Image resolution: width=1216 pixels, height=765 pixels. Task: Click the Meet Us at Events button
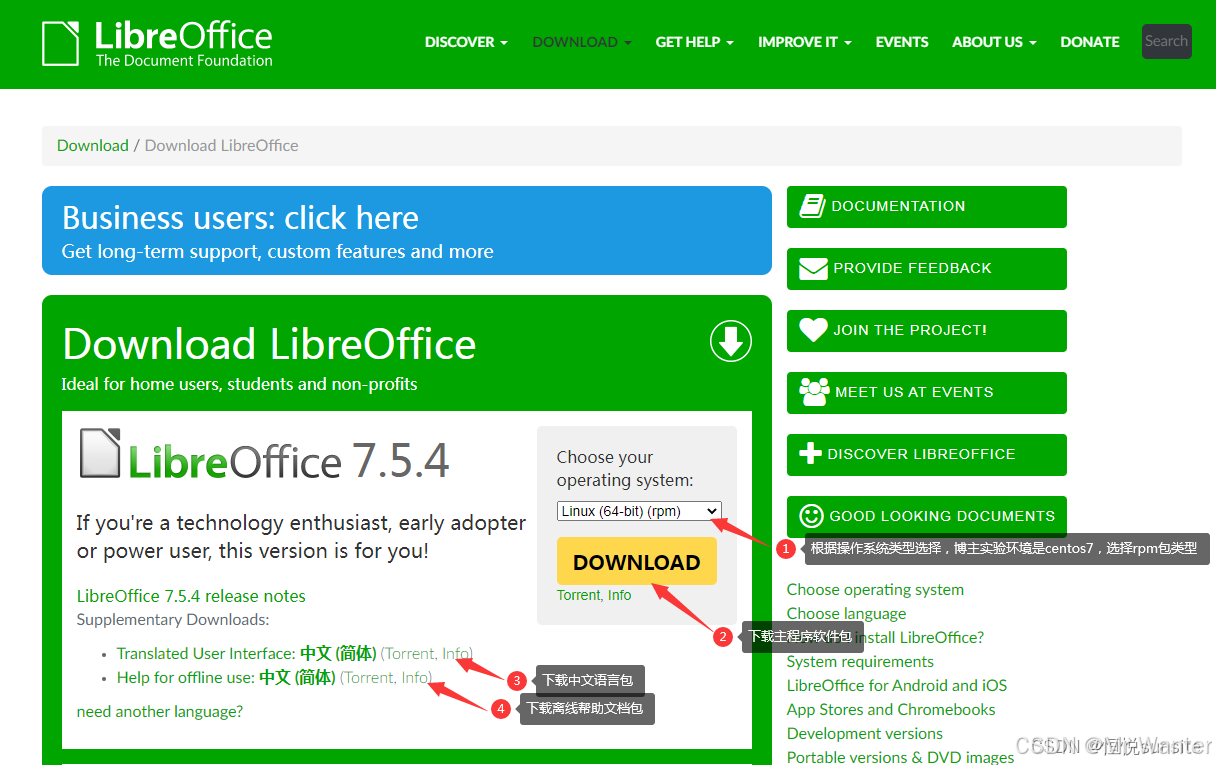pyautogui.click(x=927, y=393)
